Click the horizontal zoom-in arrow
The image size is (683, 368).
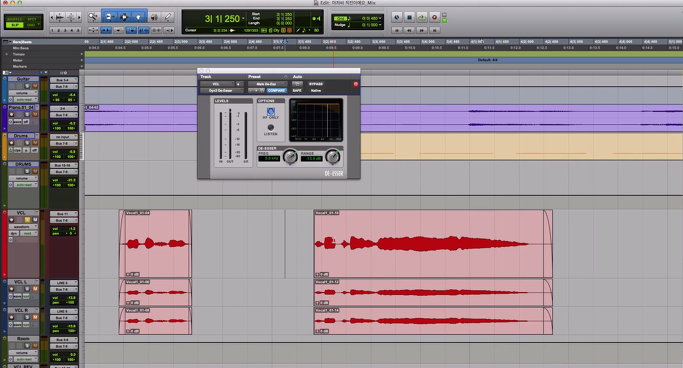point(78,17)
